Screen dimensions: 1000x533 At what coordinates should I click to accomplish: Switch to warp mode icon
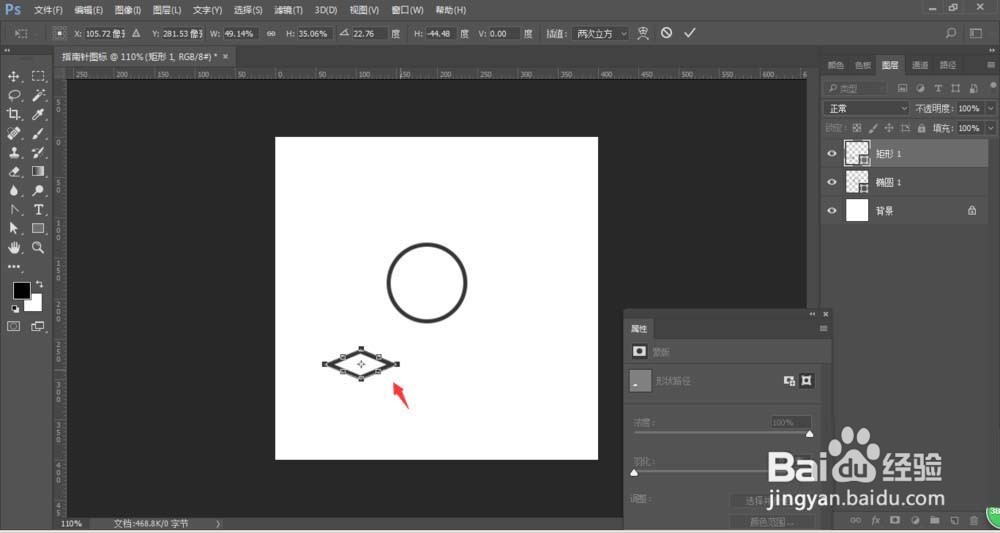tap(643, 33)
